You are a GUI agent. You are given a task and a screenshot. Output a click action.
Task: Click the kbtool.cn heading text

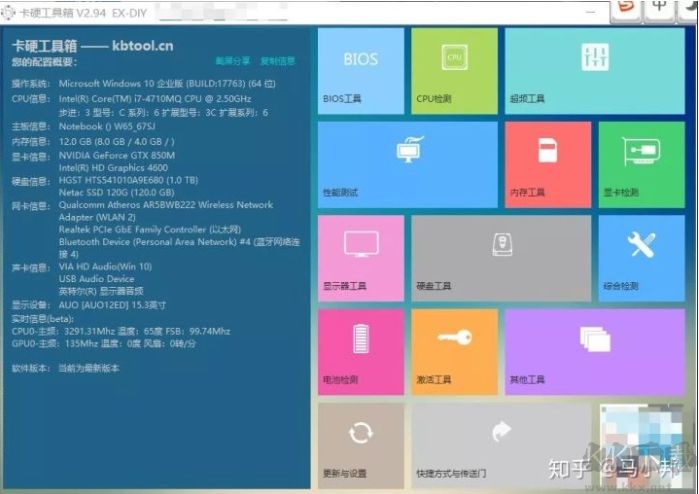(142, 45)
